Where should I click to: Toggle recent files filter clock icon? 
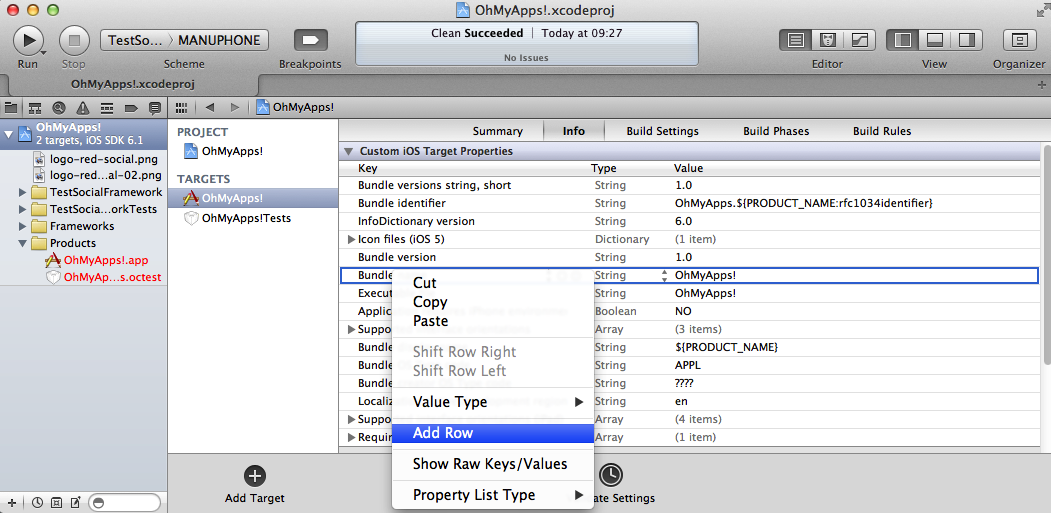(38, 502)
